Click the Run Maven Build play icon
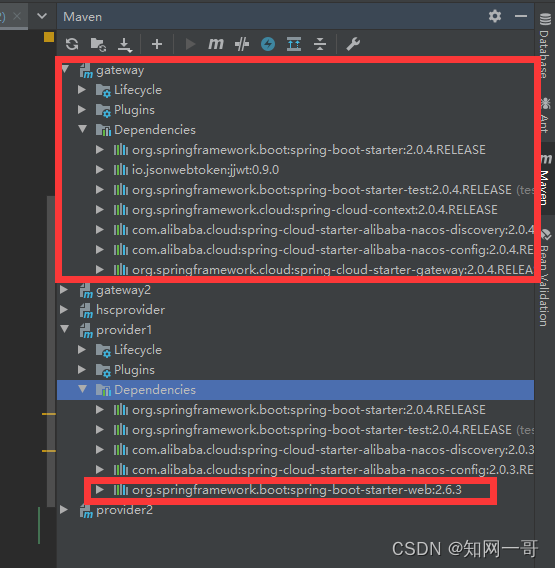The image size is (555, 568). point(190,44)
